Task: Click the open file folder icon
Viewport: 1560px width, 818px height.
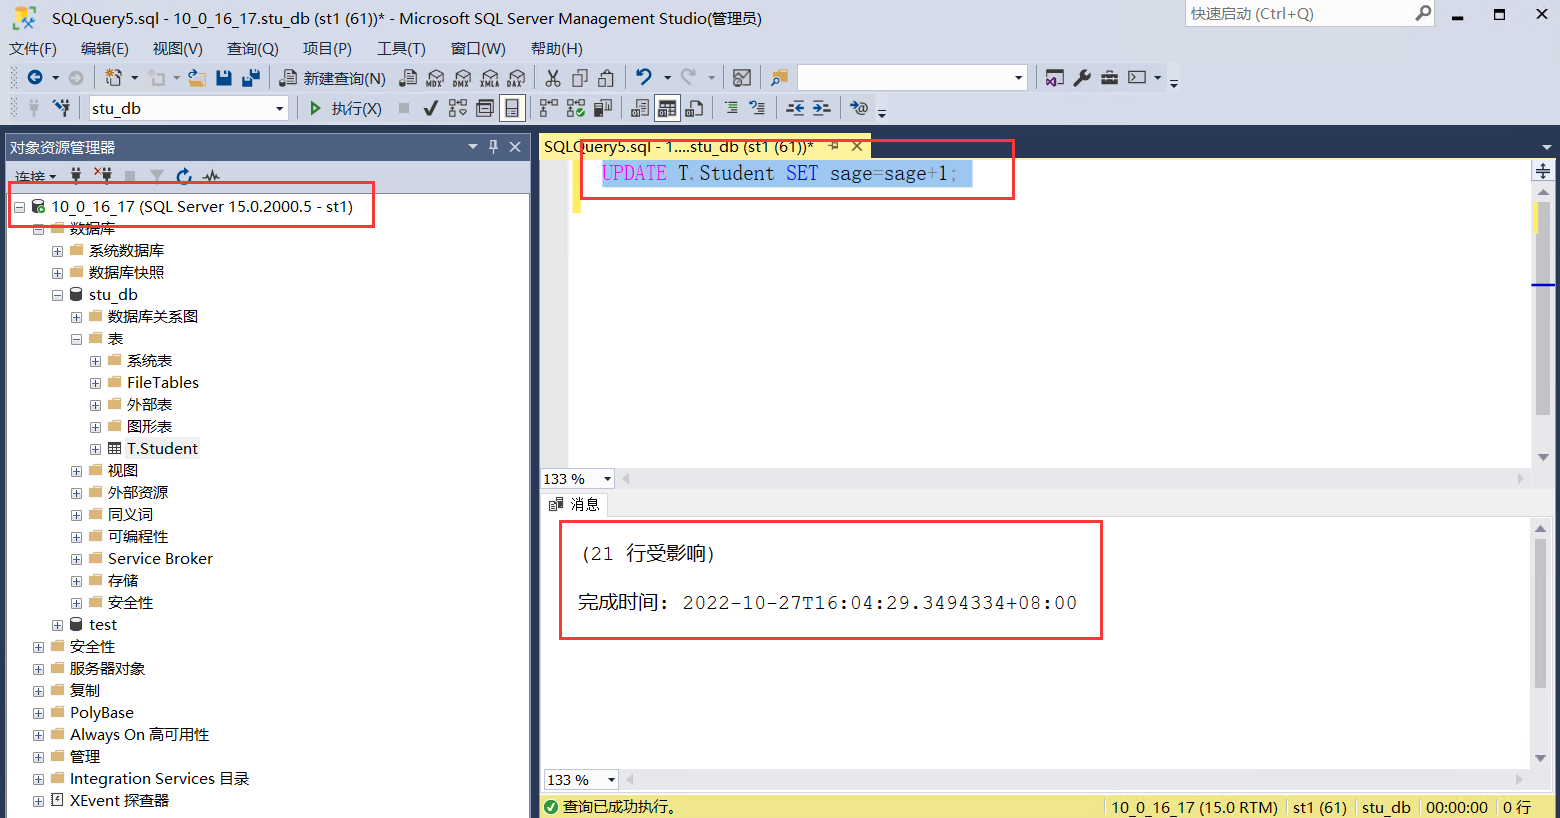Action: tap(197, 78)
